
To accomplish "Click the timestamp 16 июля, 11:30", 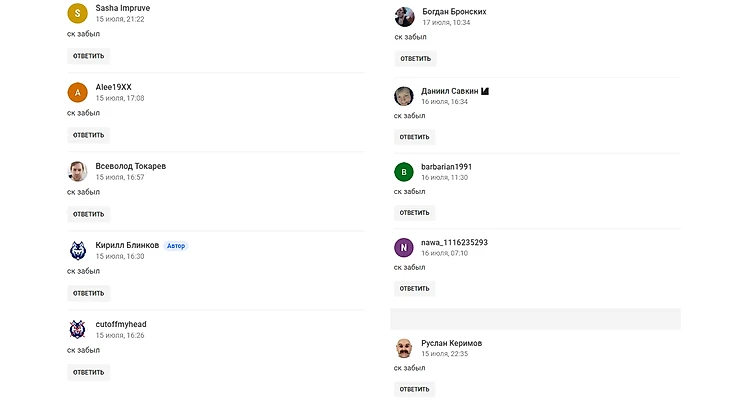I will (x=445, y=177).
